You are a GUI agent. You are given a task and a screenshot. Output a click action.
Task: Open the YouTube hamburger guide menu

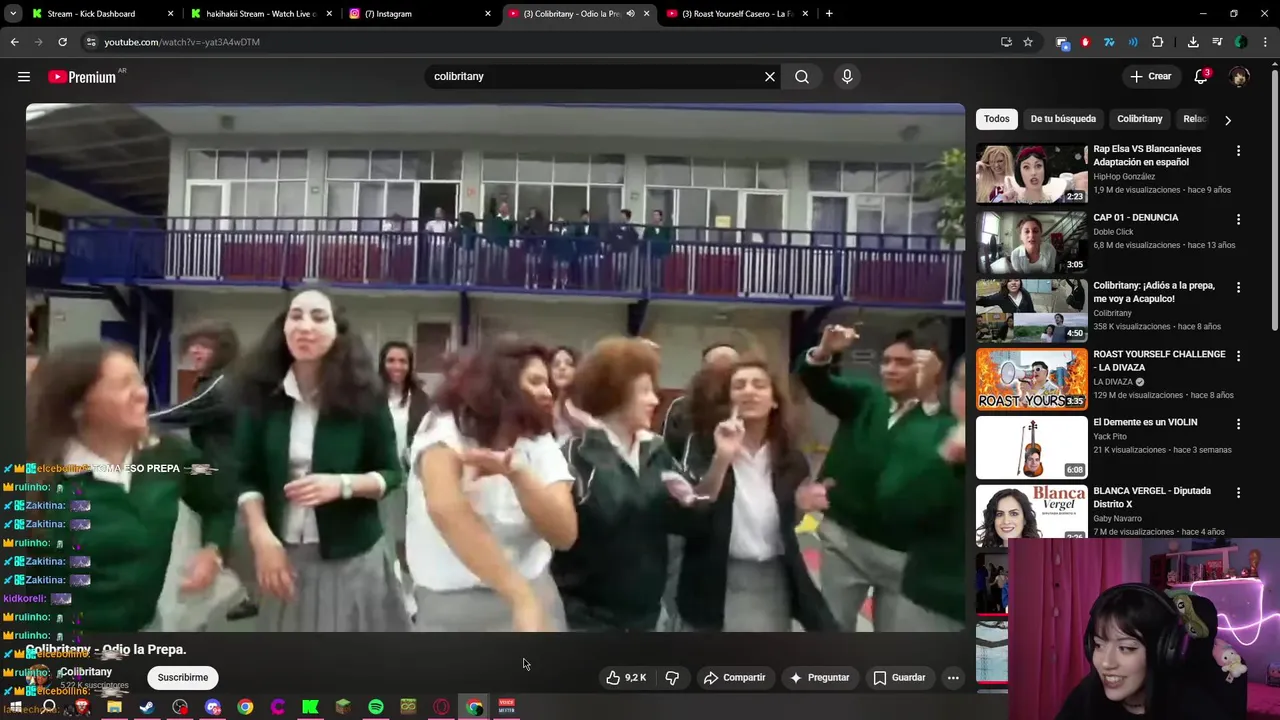24,77
